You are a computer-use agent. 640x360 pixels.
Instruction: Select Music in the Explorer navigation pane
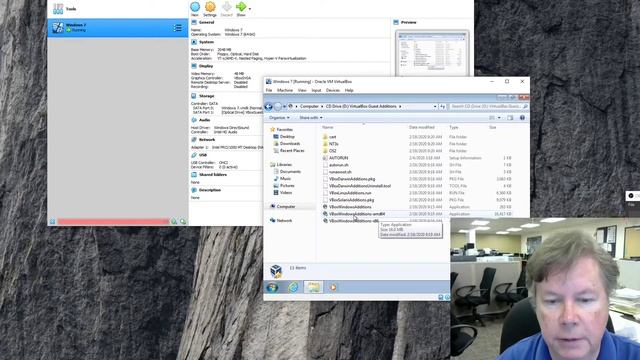tap(285, 179)
